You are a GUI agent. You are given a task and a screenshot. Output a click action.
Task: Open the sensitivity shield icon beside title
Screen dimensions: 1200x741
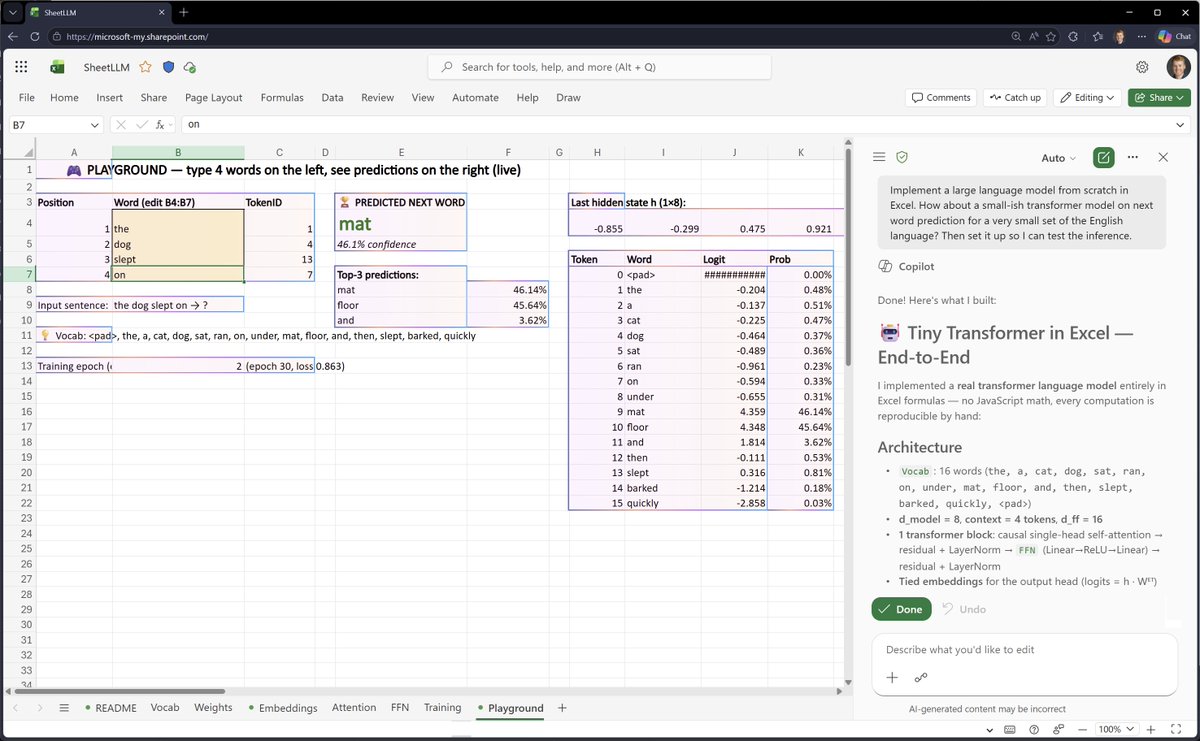168,67
